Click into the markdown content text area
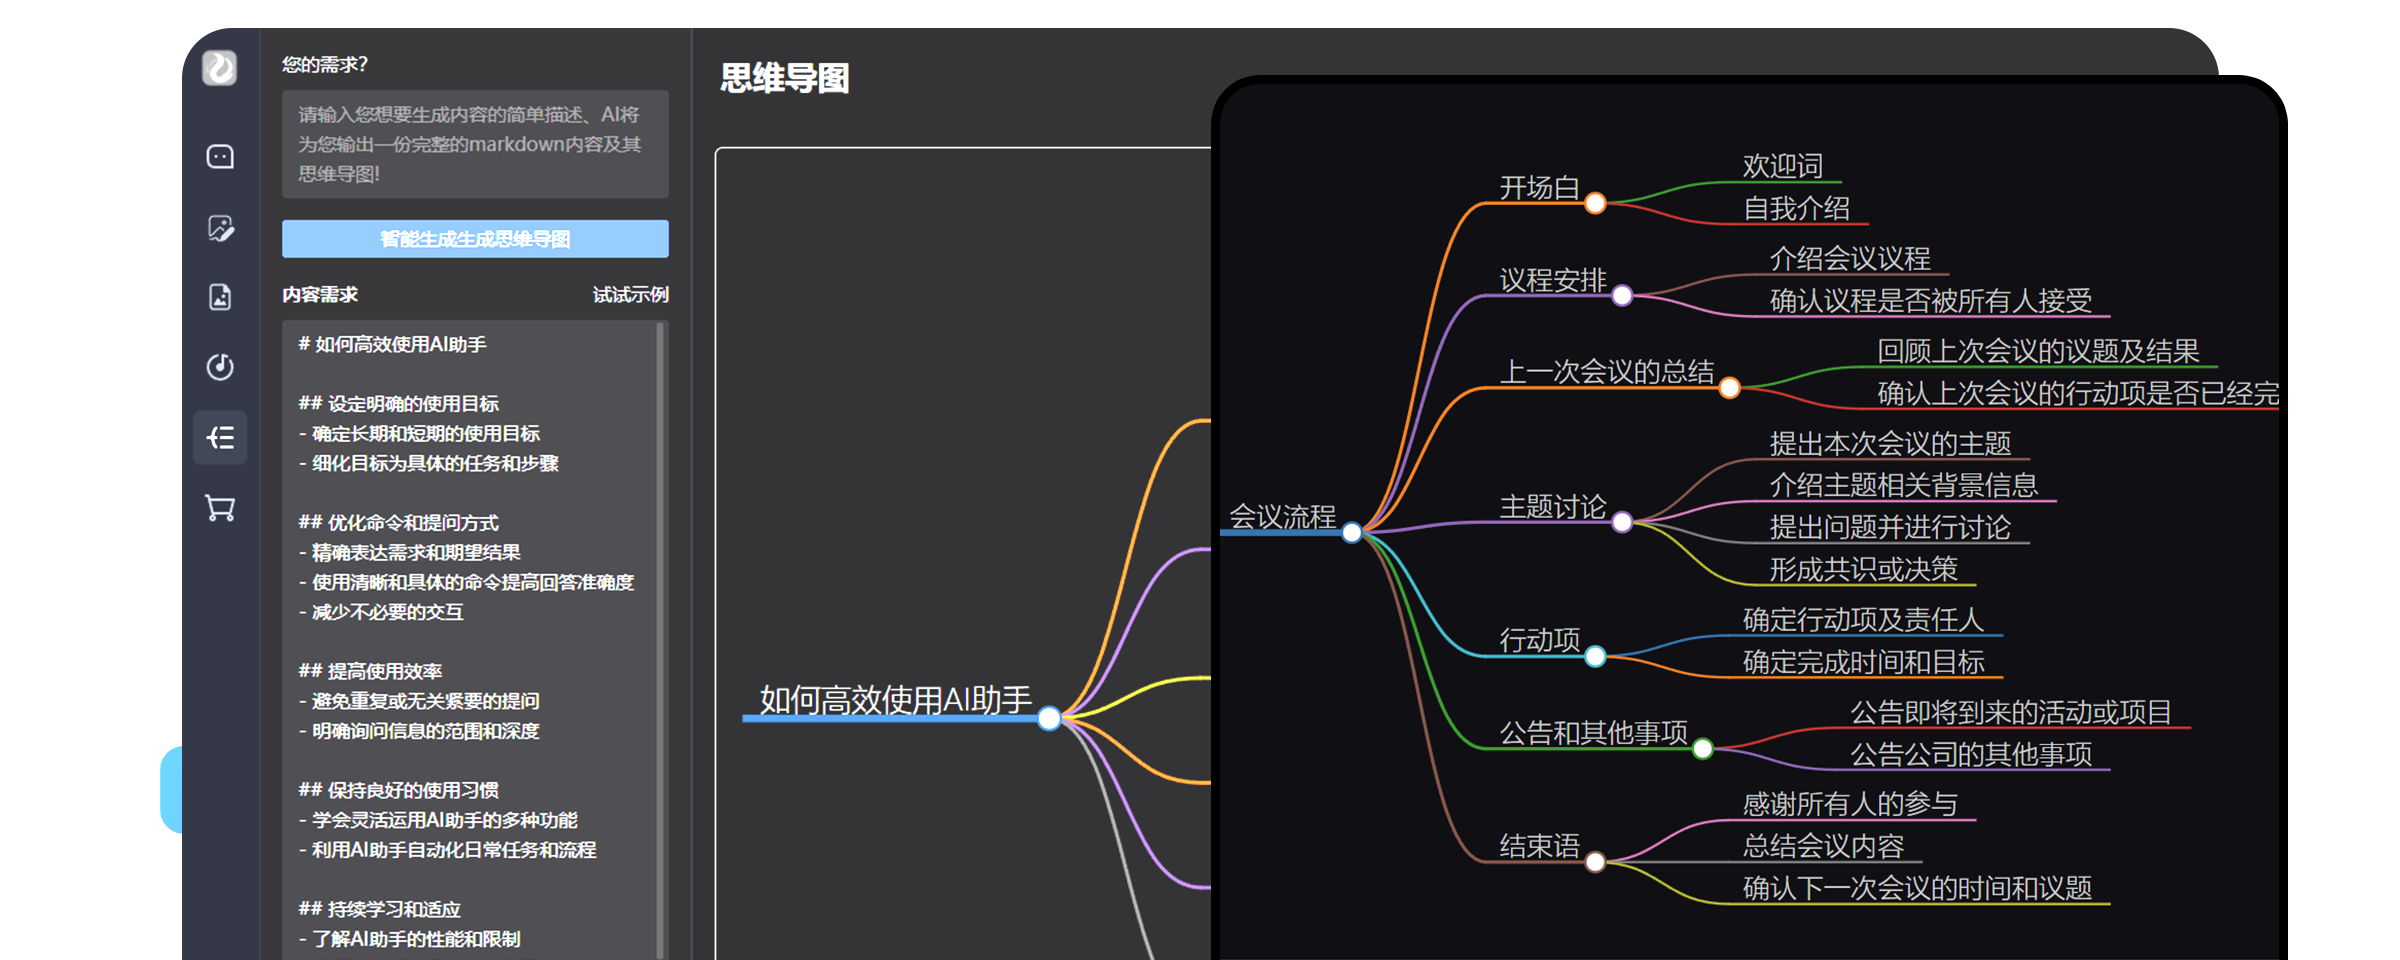 click(x=470, y=640)
